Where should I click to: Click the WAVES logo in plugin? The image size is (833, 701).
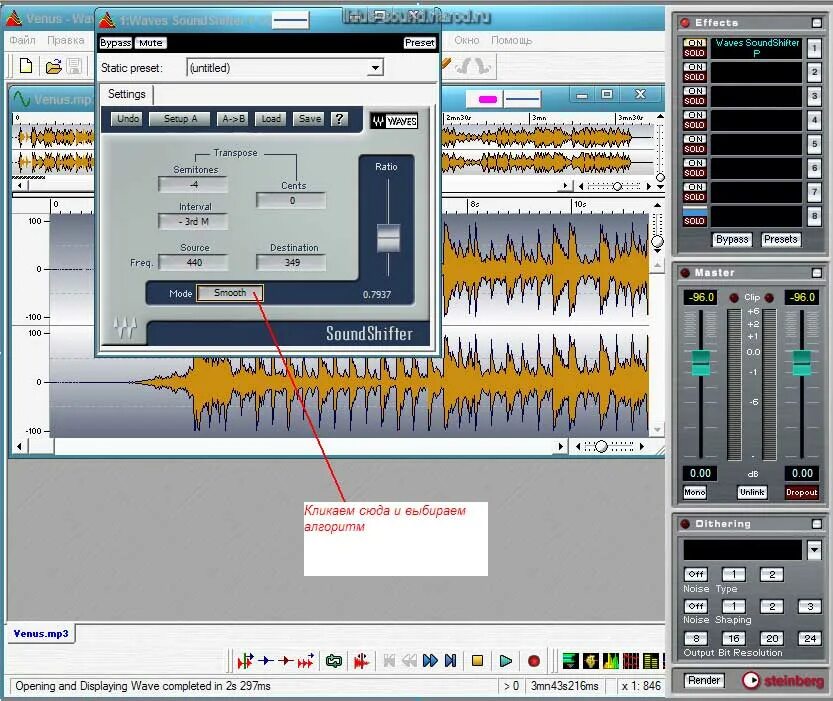(x=394, y=121)
